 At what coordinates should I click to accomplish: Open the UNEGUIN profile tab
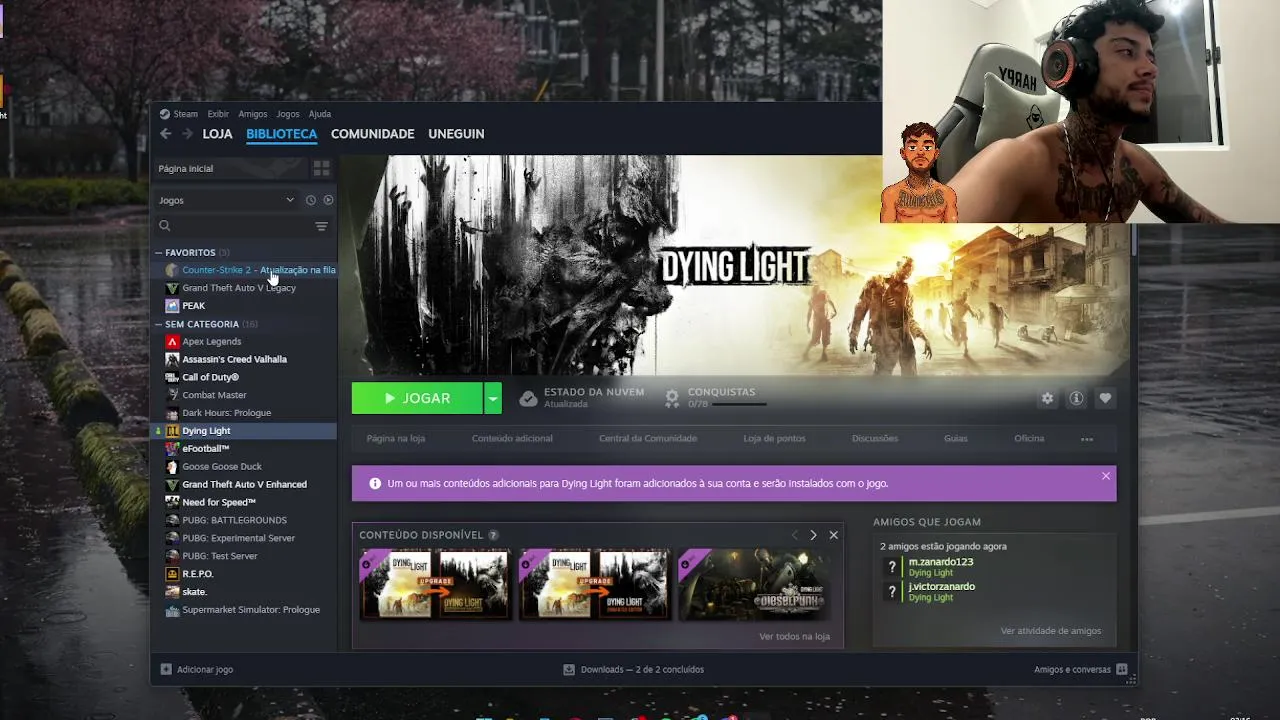tap(456, 134)
